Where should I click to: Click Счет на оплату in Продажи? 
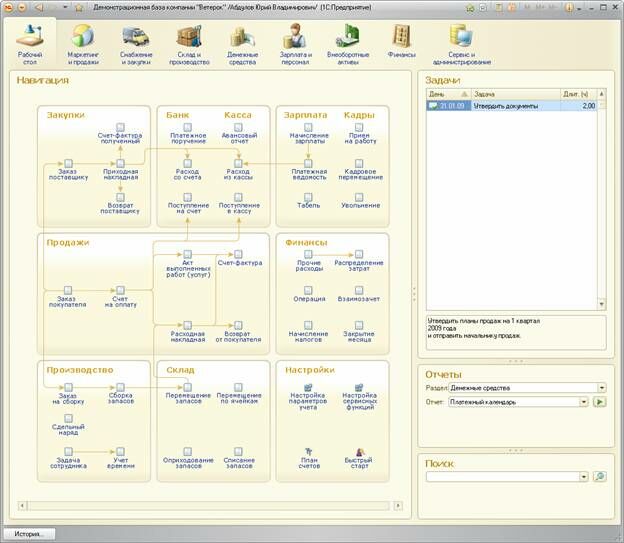pos(119,289)
